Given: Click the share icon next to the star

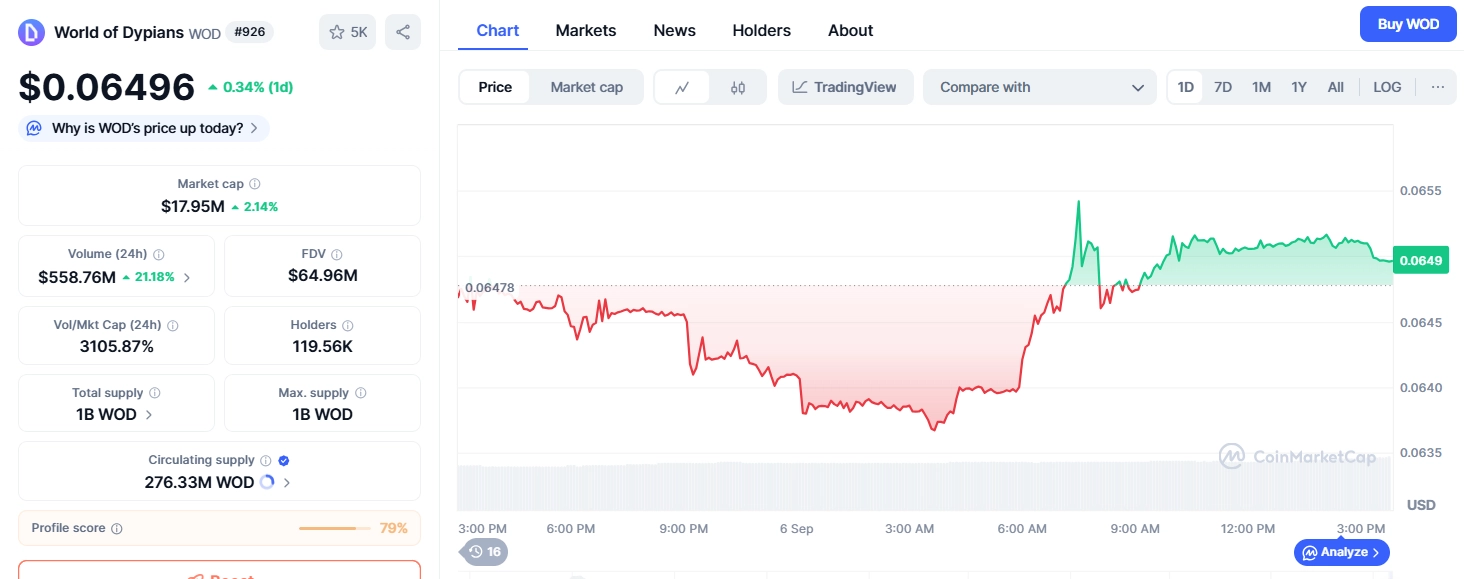Looking at the screenshot, I should (402, 31).
